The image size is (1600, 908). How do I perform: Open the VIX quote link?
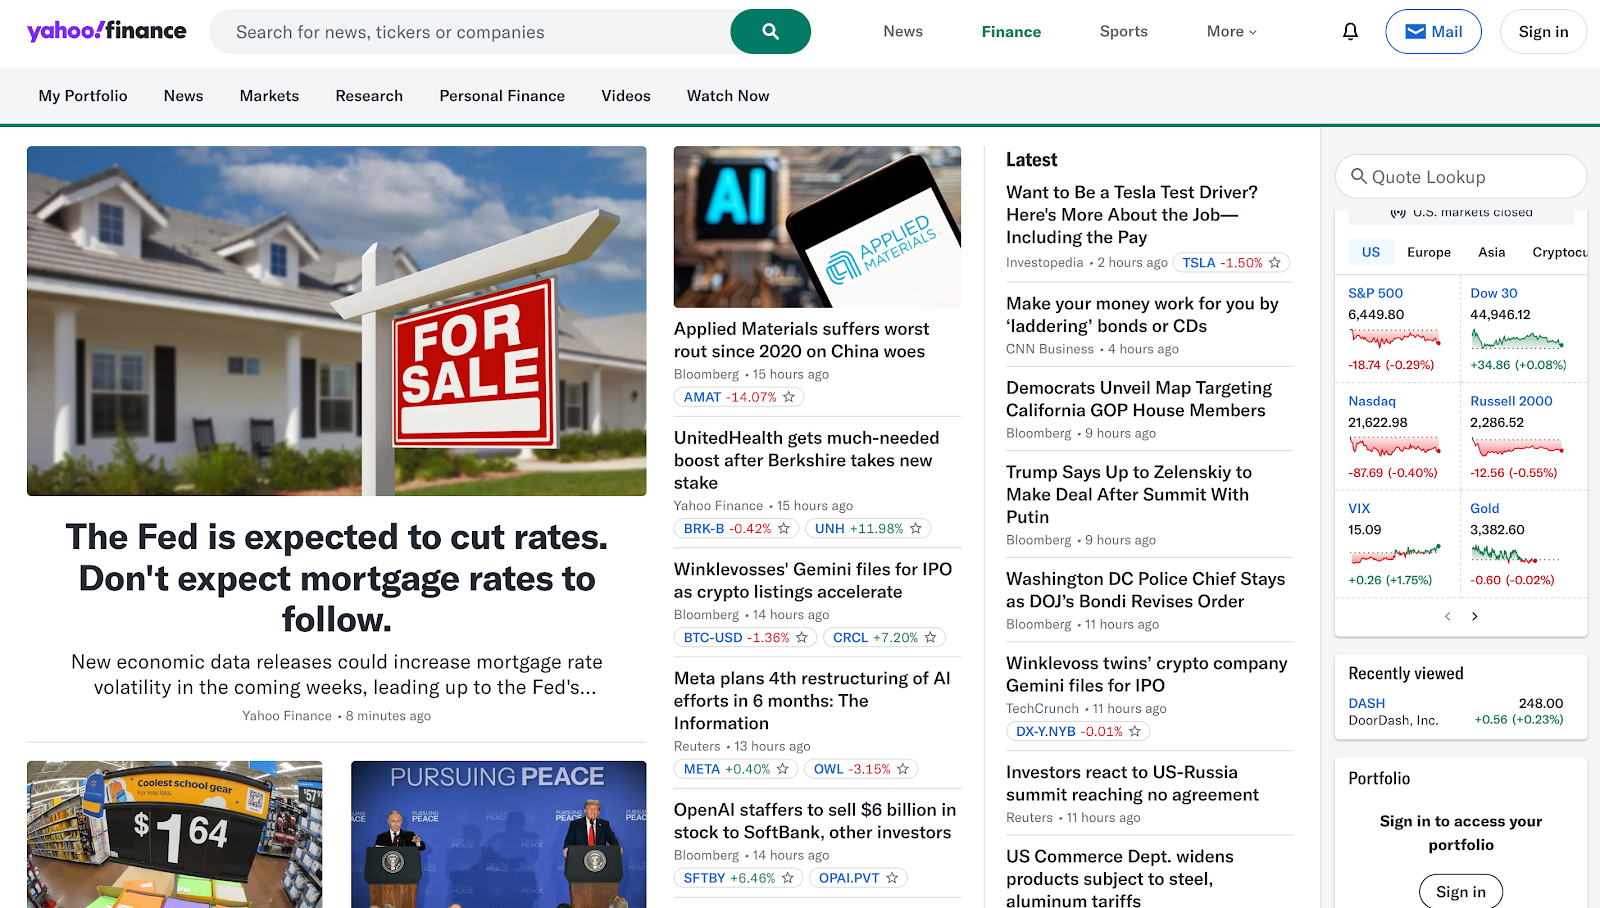(1359, 508)
